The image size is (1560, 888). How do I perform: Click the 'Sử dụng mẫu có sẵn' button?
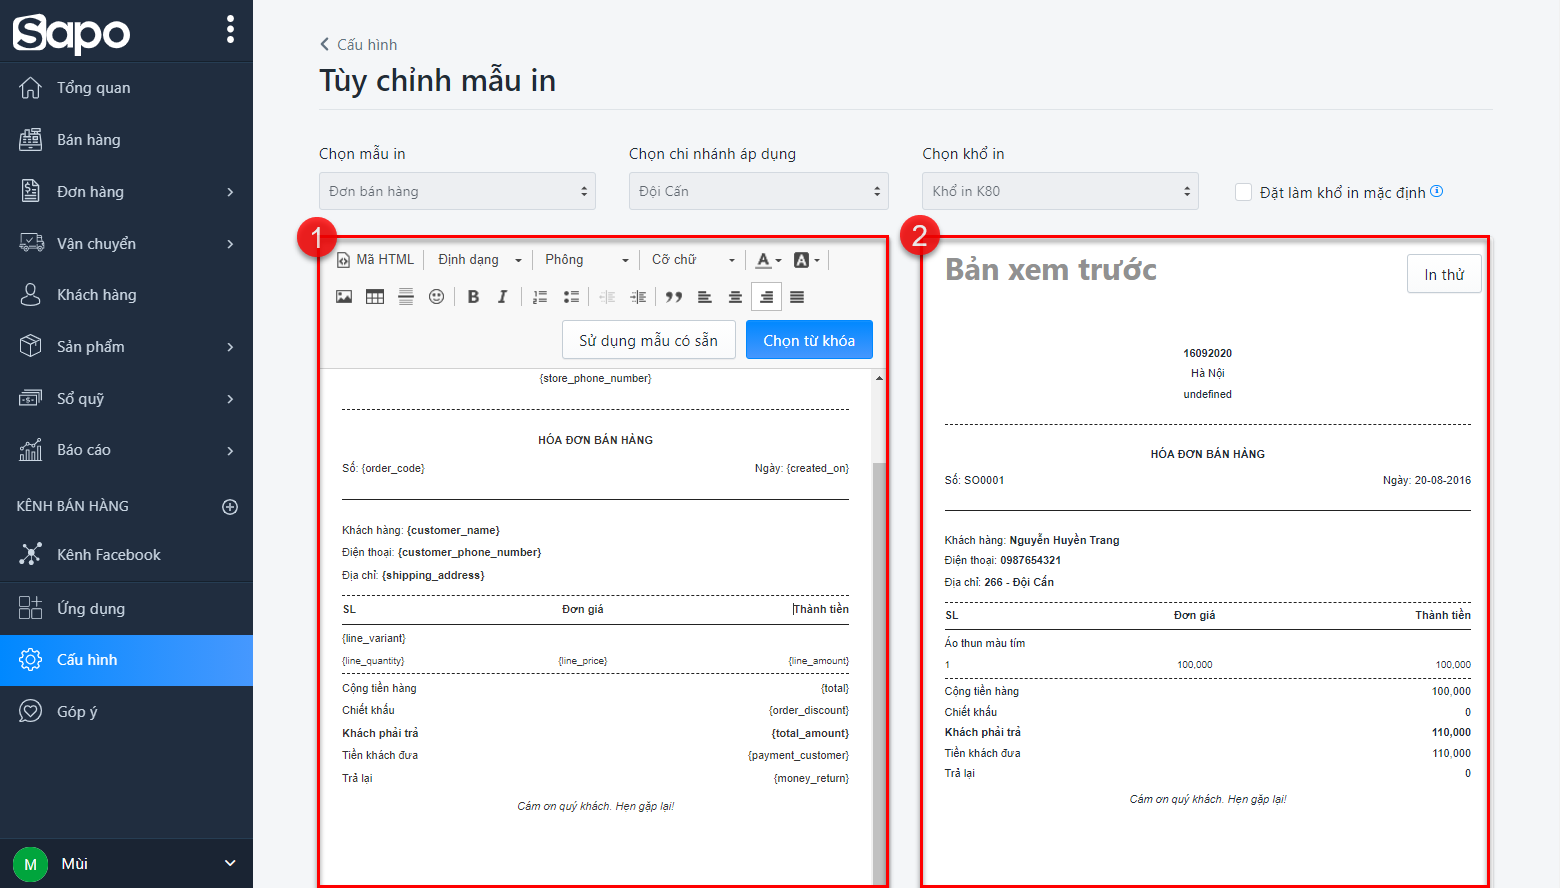649,340
